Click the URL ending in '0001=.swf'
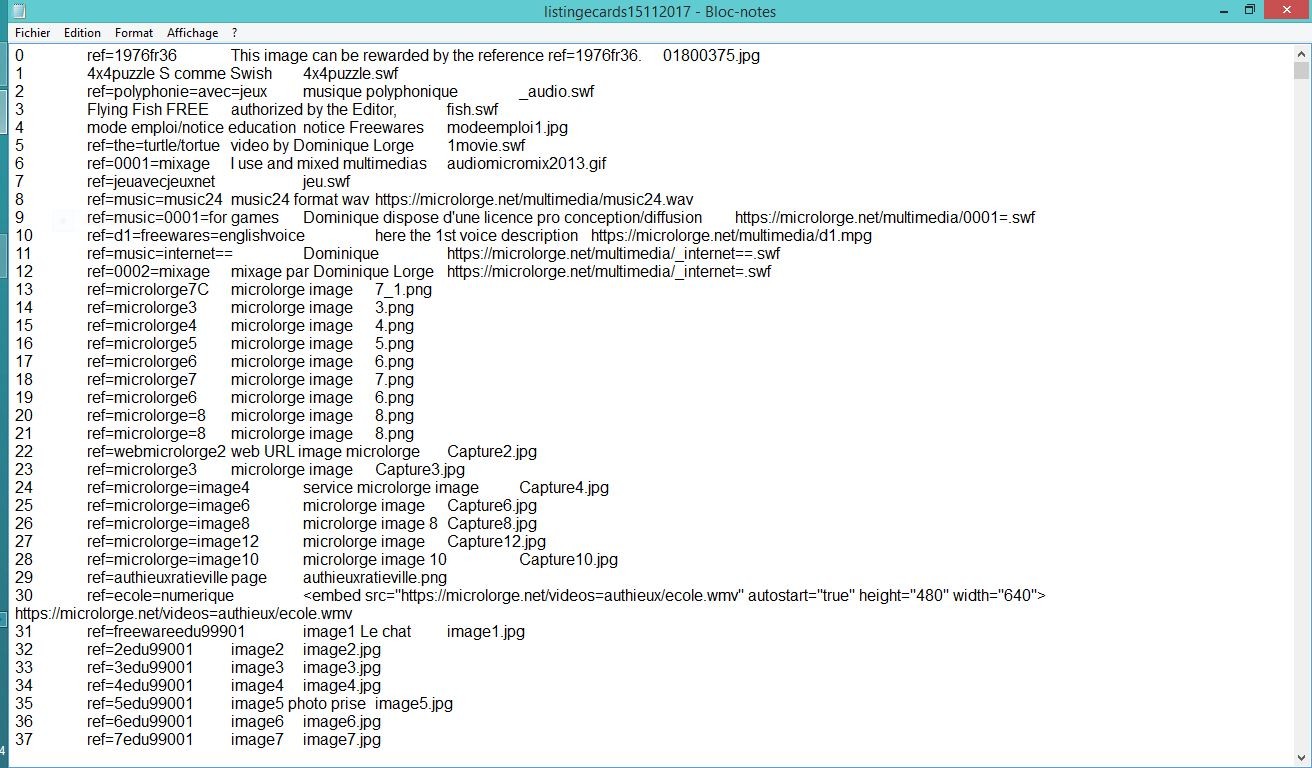This screenshot has height=768, width=1312. (x=885, y=218)
